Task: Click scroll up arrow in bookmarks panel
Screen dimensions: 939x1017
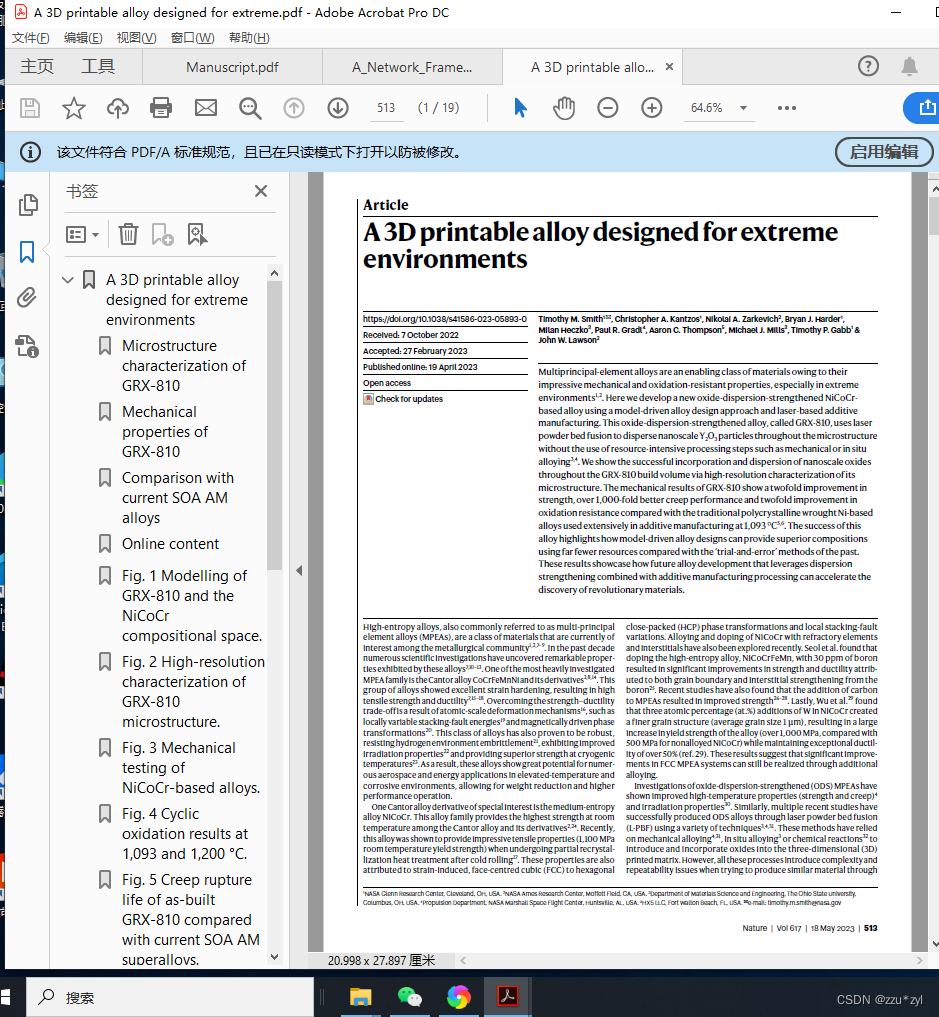Action: pos(274,273)
